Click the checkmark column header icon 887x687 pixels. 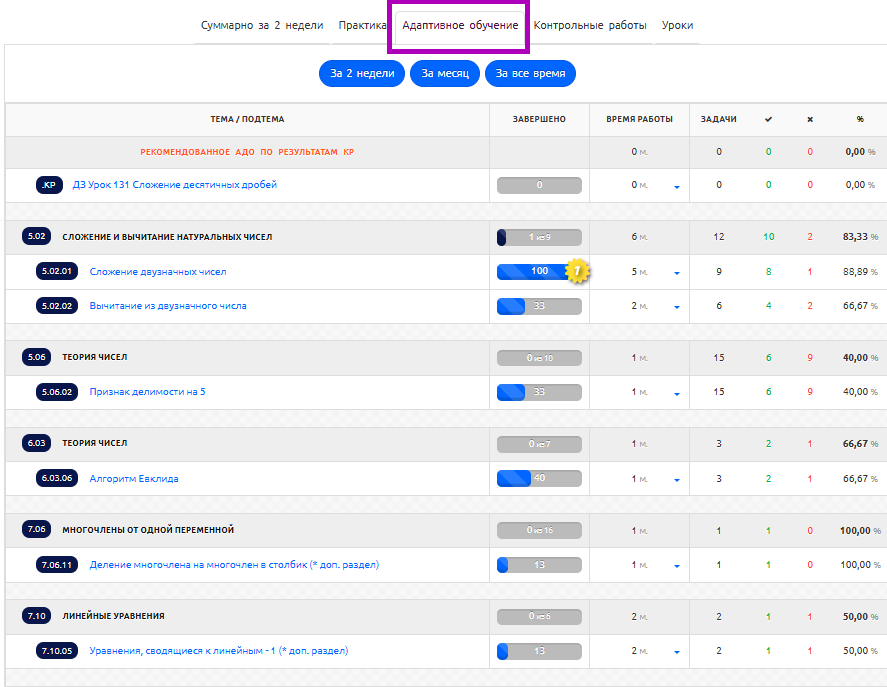768,119
